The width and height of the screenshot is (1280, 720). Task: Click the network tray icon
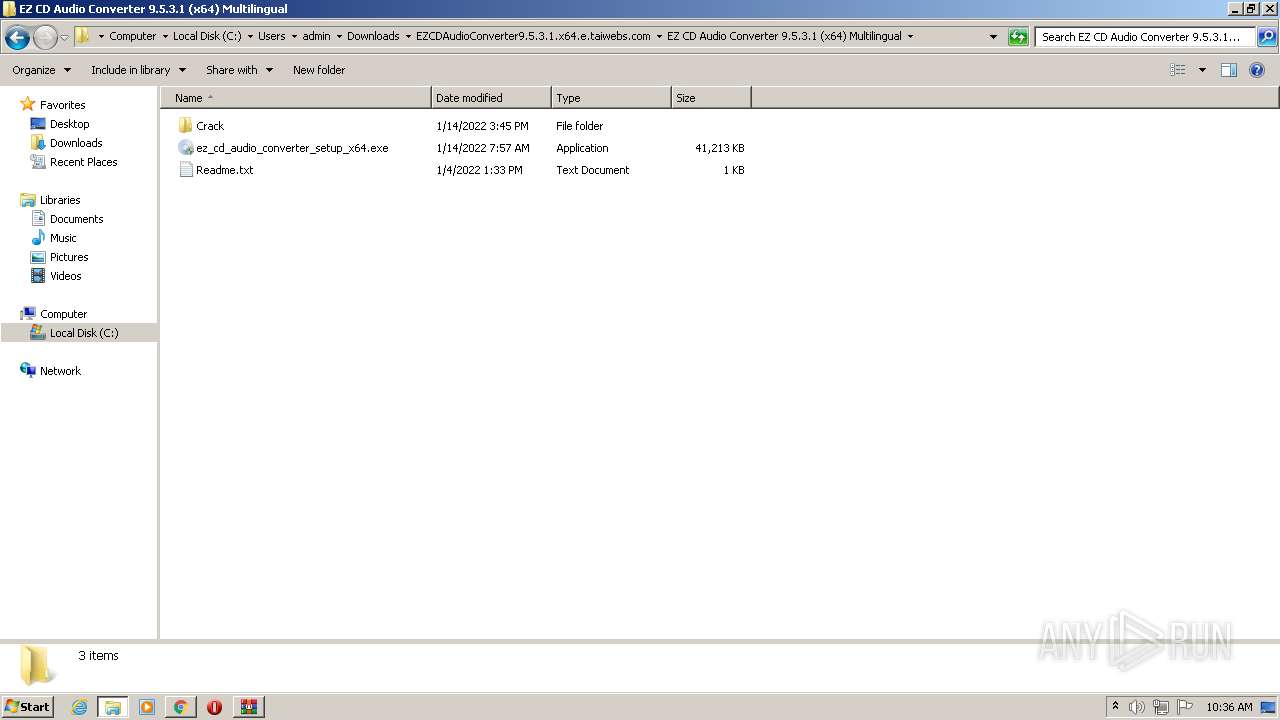coord(1161,707)
